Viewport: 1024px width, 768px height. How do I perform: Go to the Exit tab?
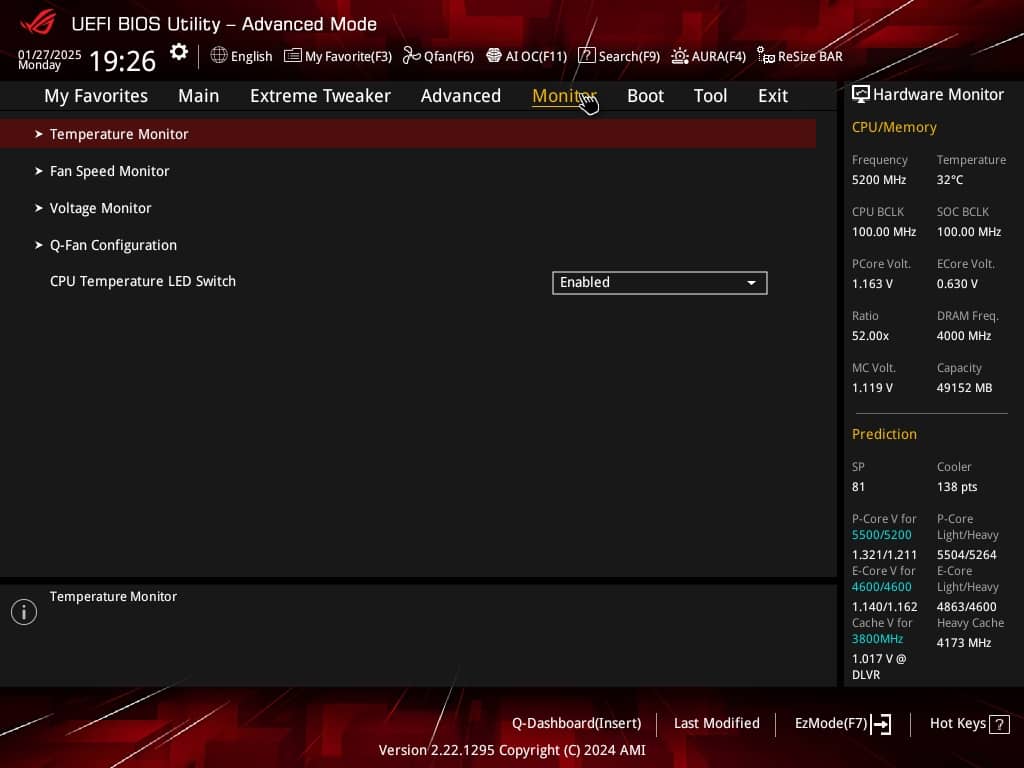[x=773, y=96]
